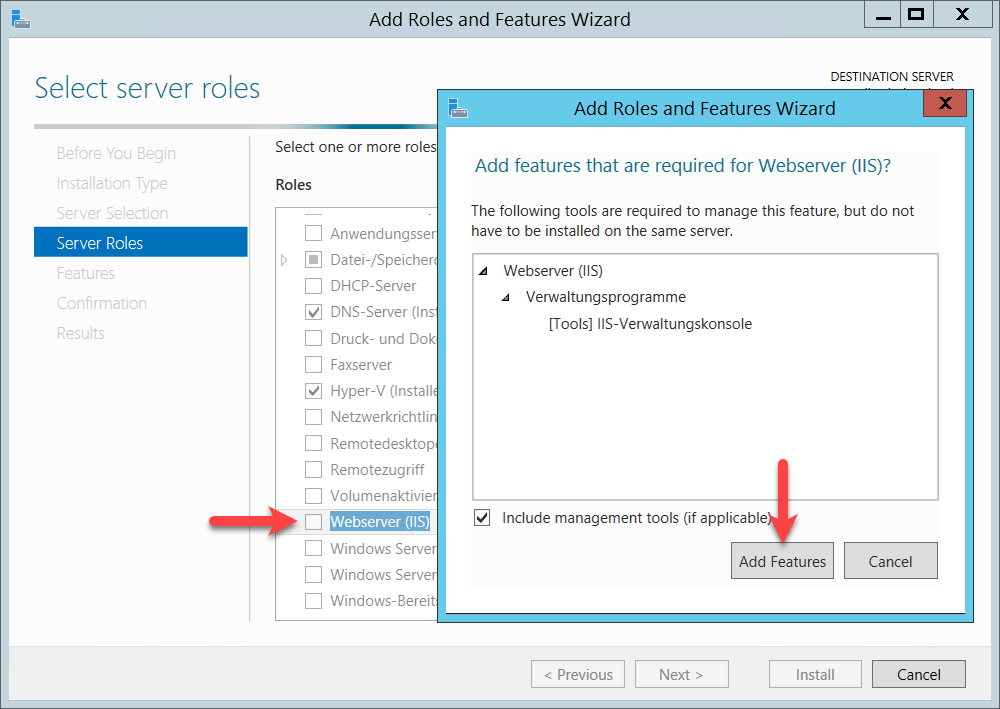Cancel the main wizard

coord(918,675)
